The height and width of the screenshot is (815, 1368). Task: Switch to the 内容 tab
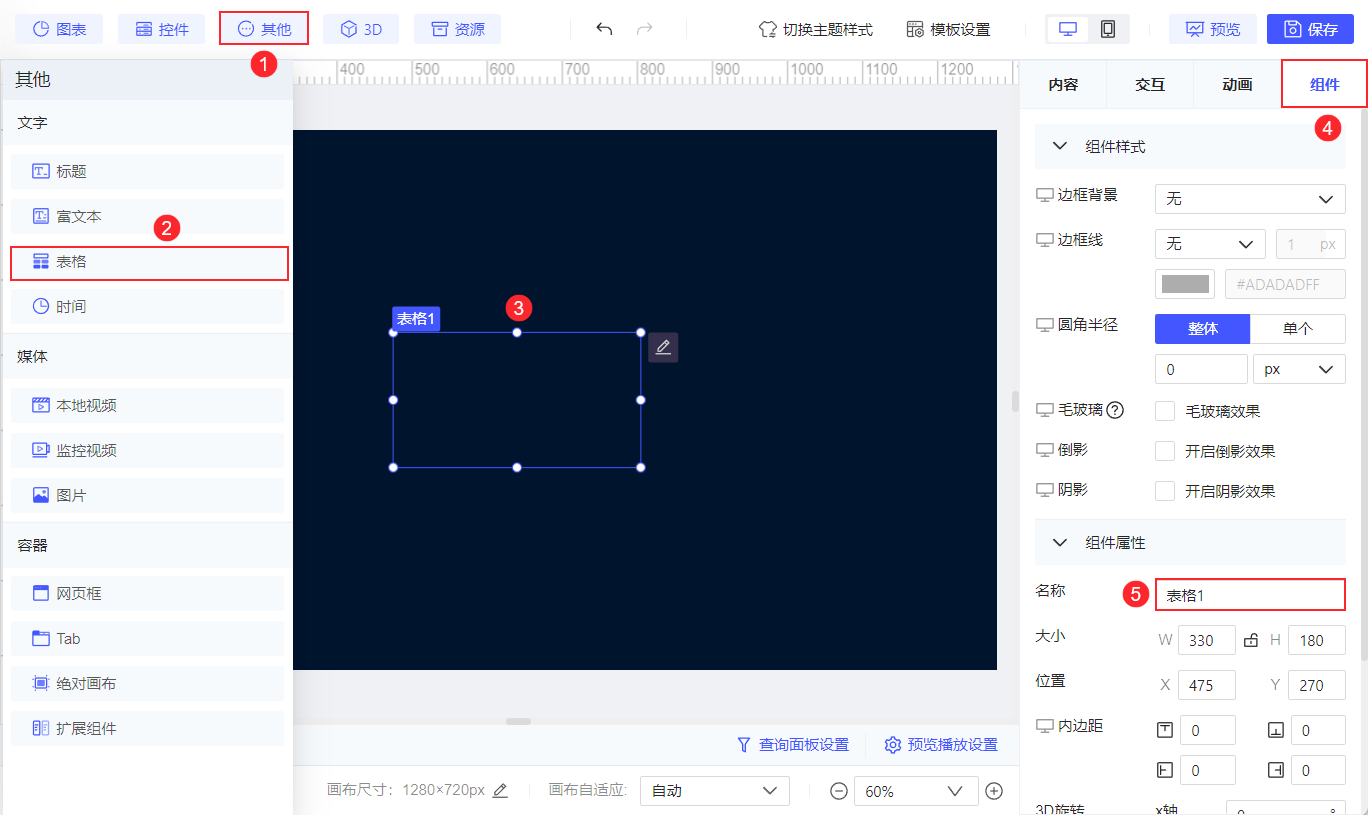click(1063, 84)
